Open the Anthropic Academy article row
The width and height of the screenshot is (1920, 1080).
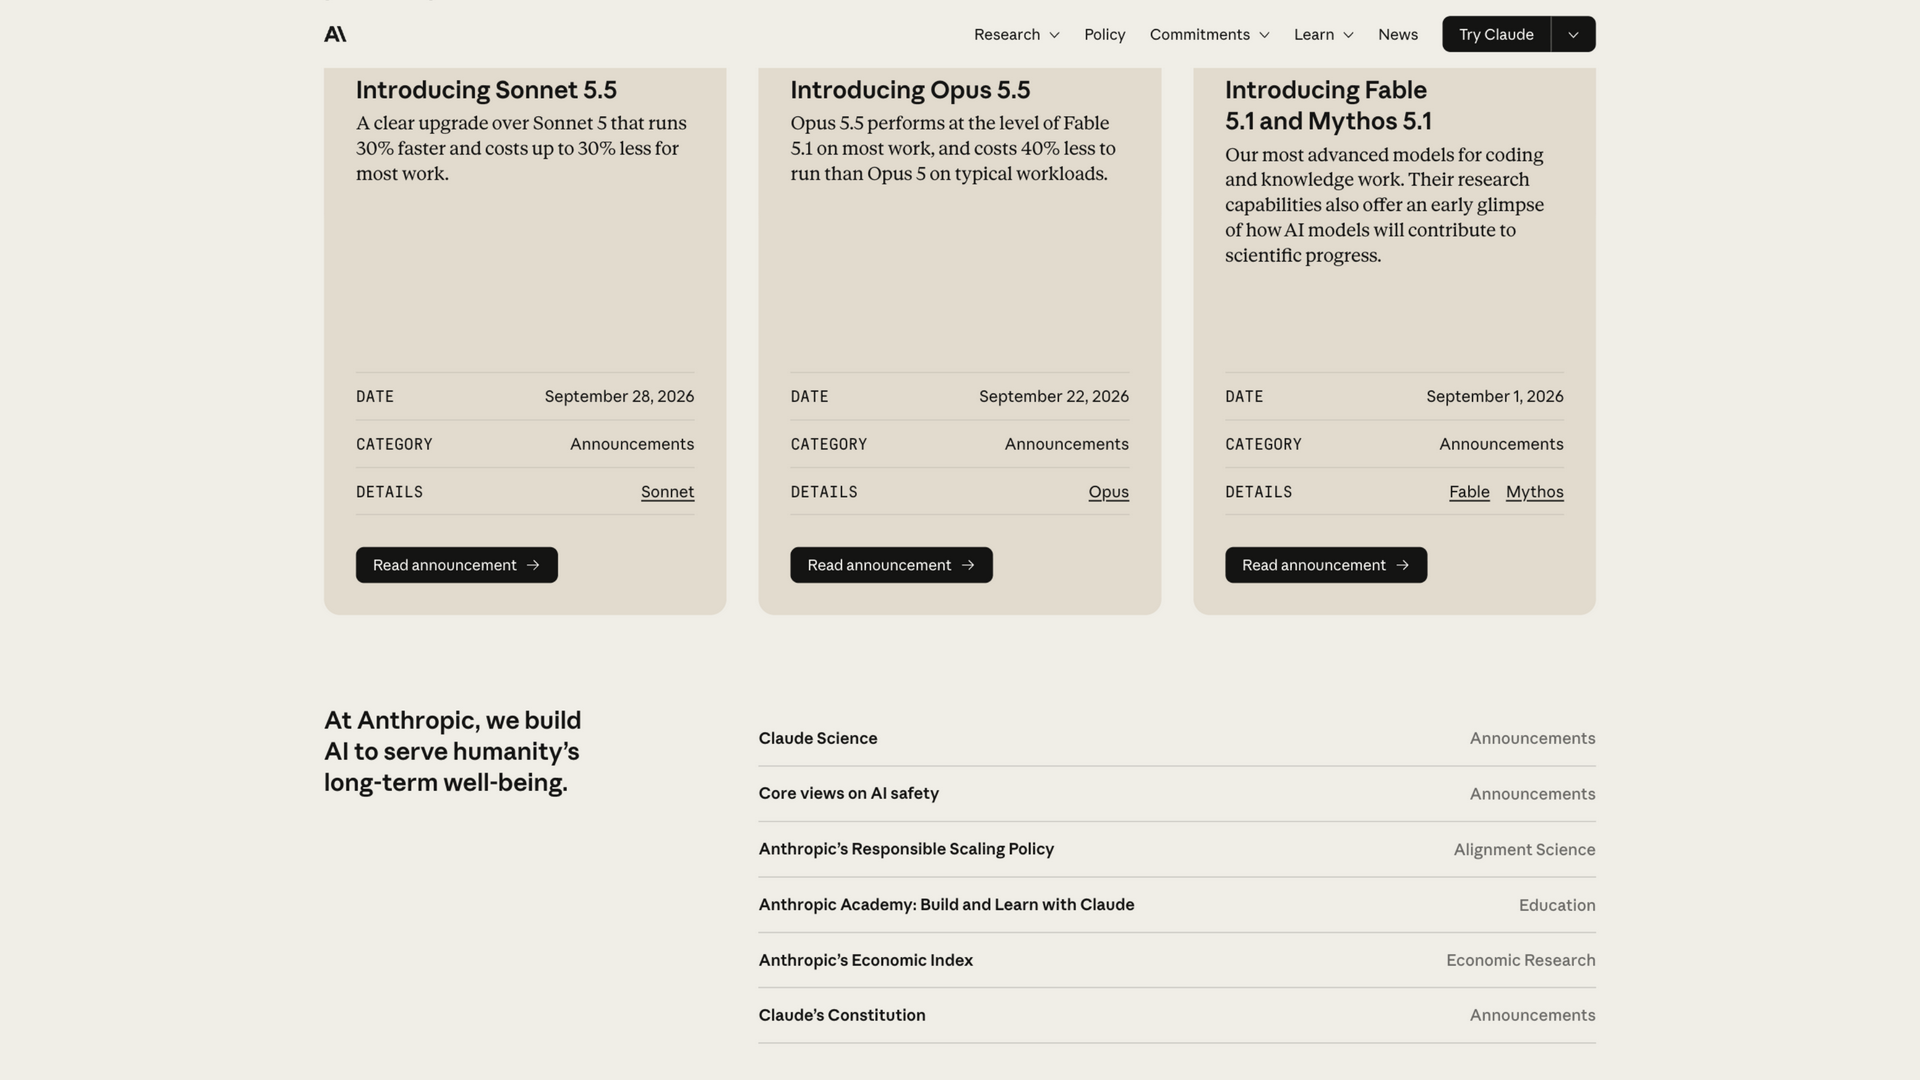pos(1176,905)
